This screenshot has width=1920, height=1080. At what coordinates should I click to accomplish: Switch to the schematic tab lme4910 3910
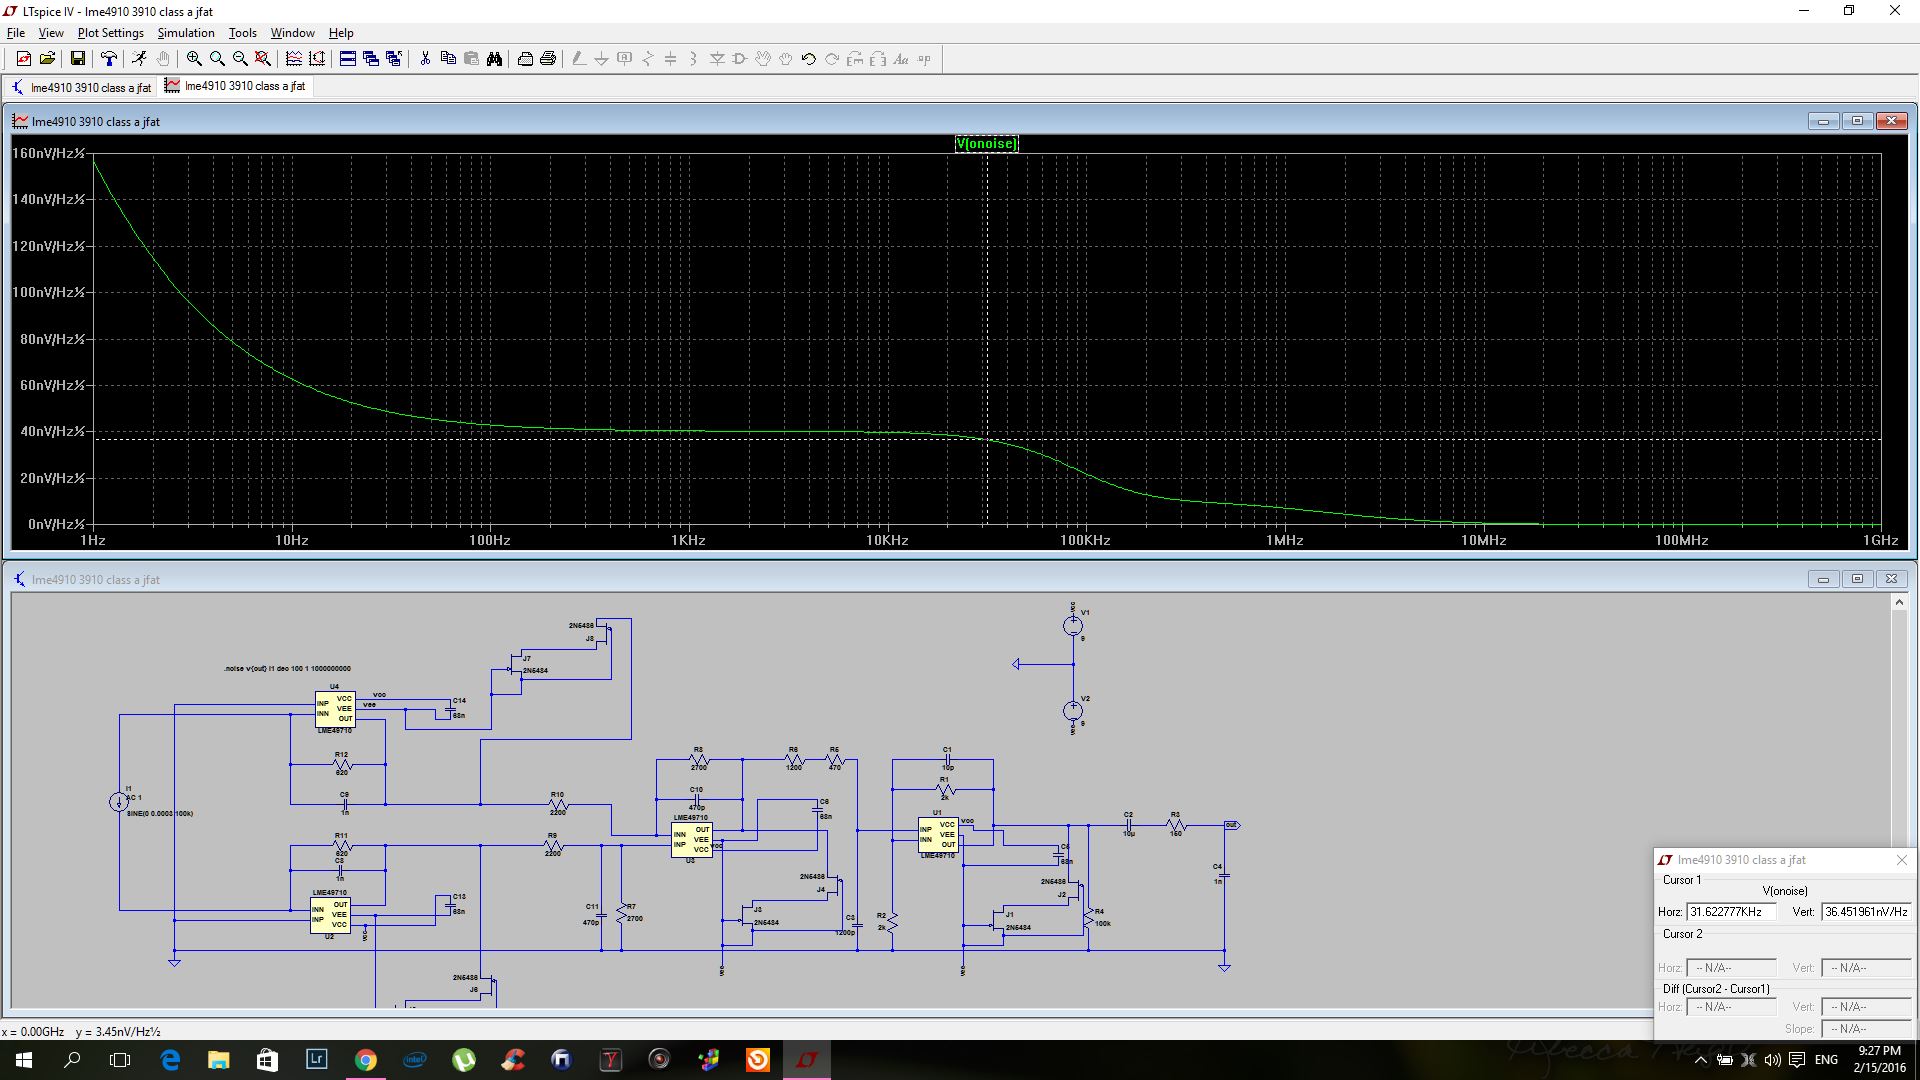coord(81,87)
